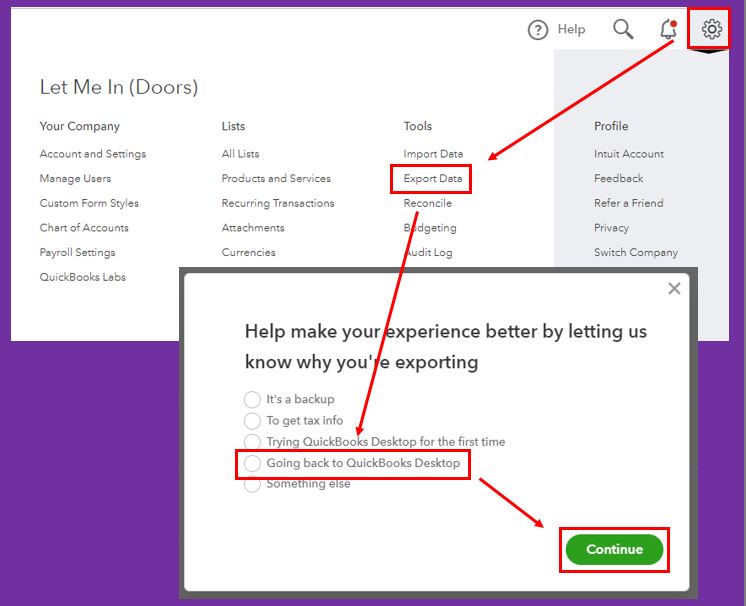Open Privacy under Profile
The width and height of the screenshot is (746, 606).
[x=611, y=228]
